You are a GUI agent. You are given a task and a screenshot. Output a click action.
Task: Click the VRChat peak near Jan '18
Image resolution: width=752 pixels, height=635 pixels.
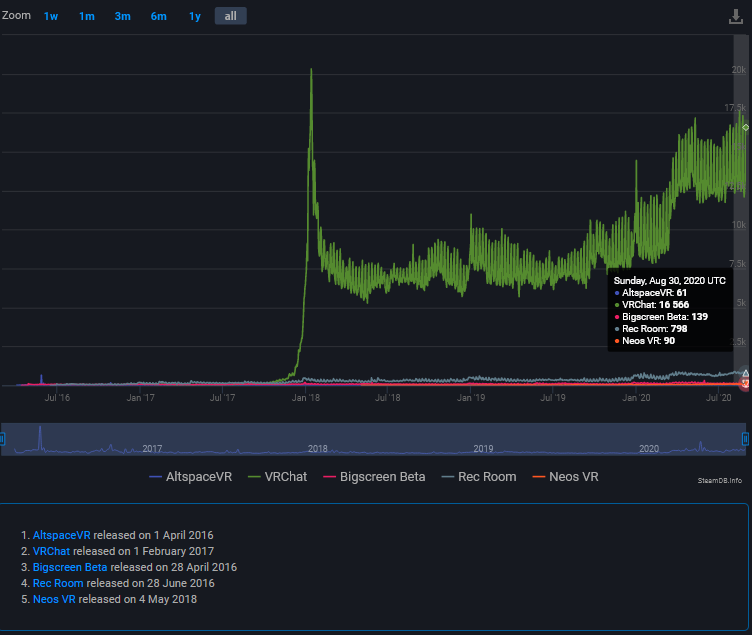pyautogui.click(x=311, y=70)
